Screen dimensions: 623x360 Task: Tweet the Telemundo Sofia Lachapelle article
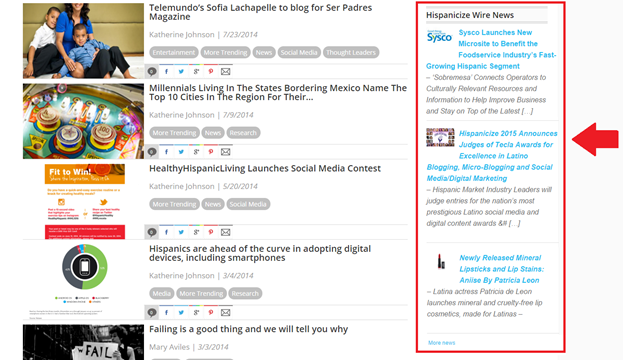pos(181,72)
